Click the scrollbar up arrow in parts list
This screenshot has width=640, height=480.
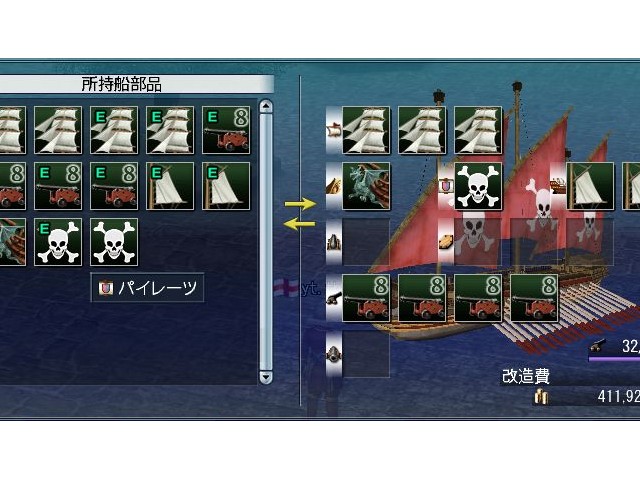point(266,106)
